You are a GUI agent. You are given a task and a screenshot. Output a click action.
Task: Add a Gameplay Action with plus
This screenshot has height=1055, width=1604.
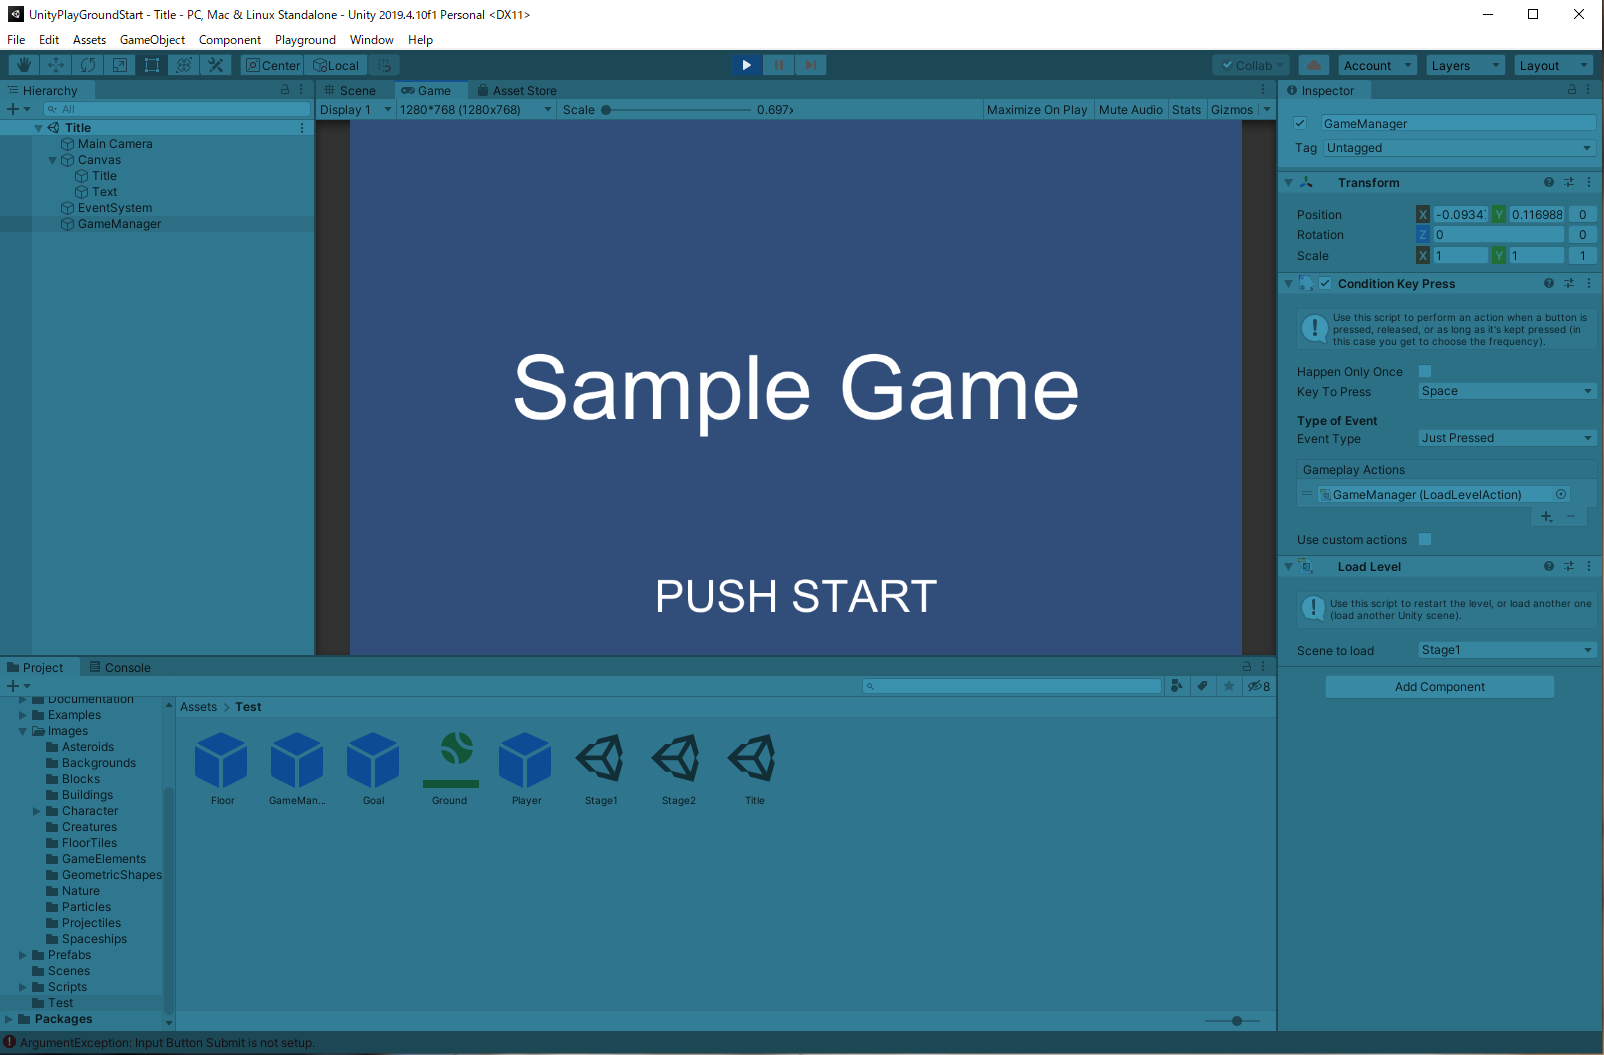point(1546,516)
